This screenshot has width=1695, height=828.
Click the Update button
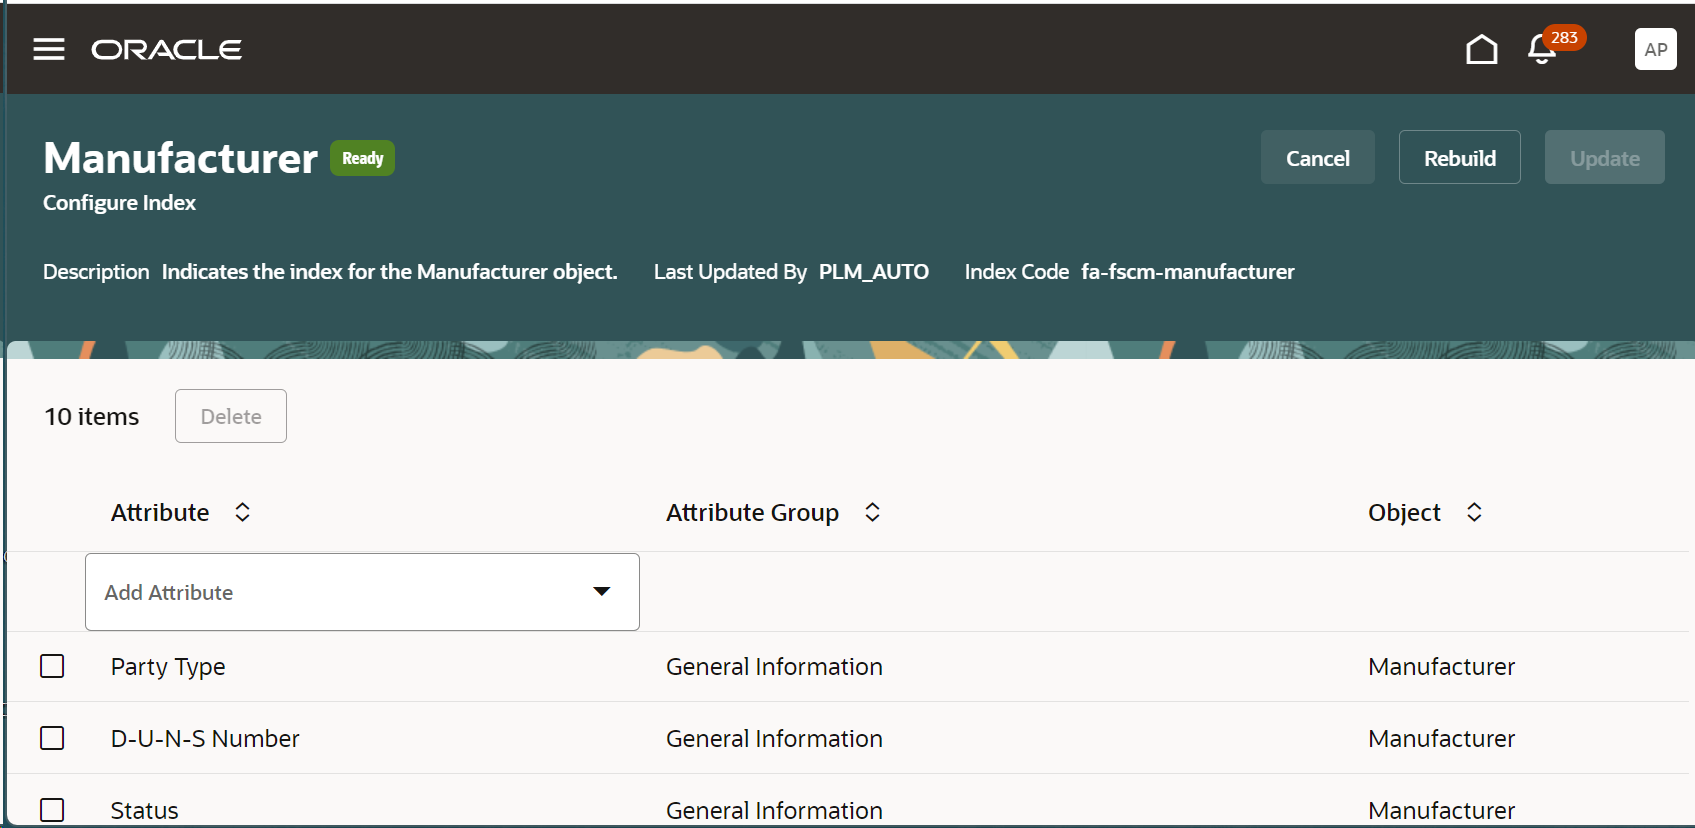1605,157
